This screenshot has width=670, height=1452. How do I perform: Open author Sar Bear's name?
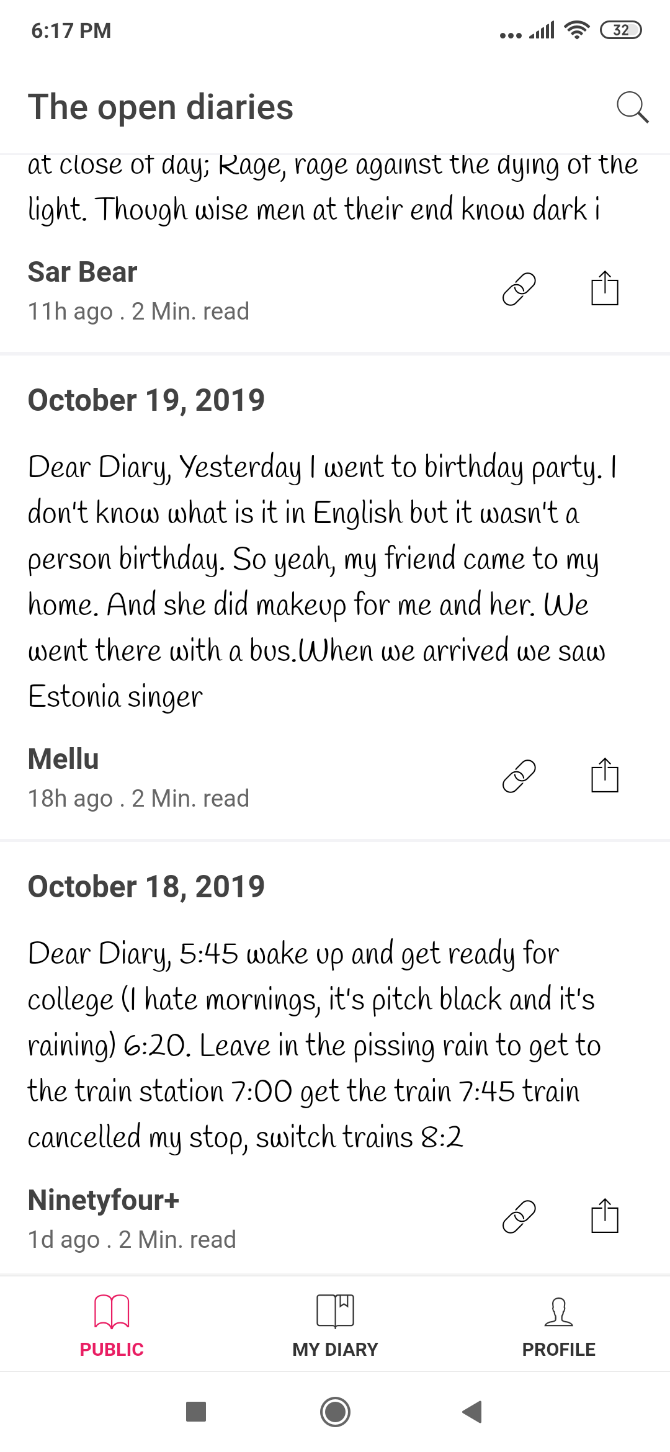(83, 272)
